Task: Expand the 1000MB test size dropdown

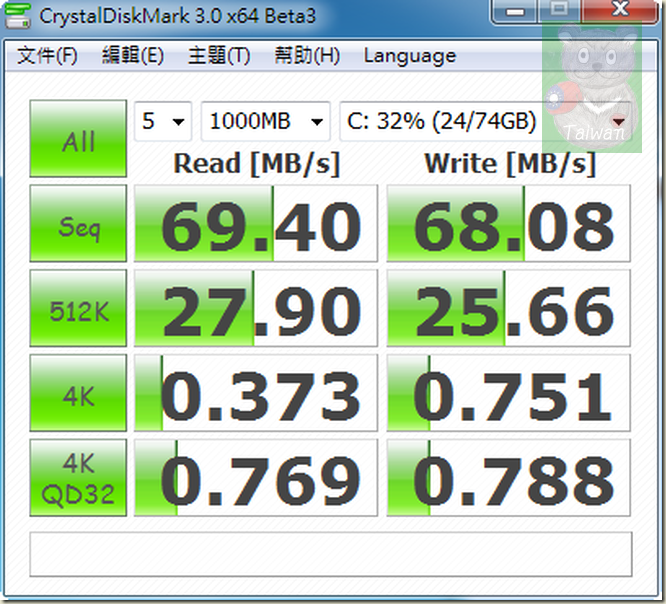Action: click(x=265, y=121)
